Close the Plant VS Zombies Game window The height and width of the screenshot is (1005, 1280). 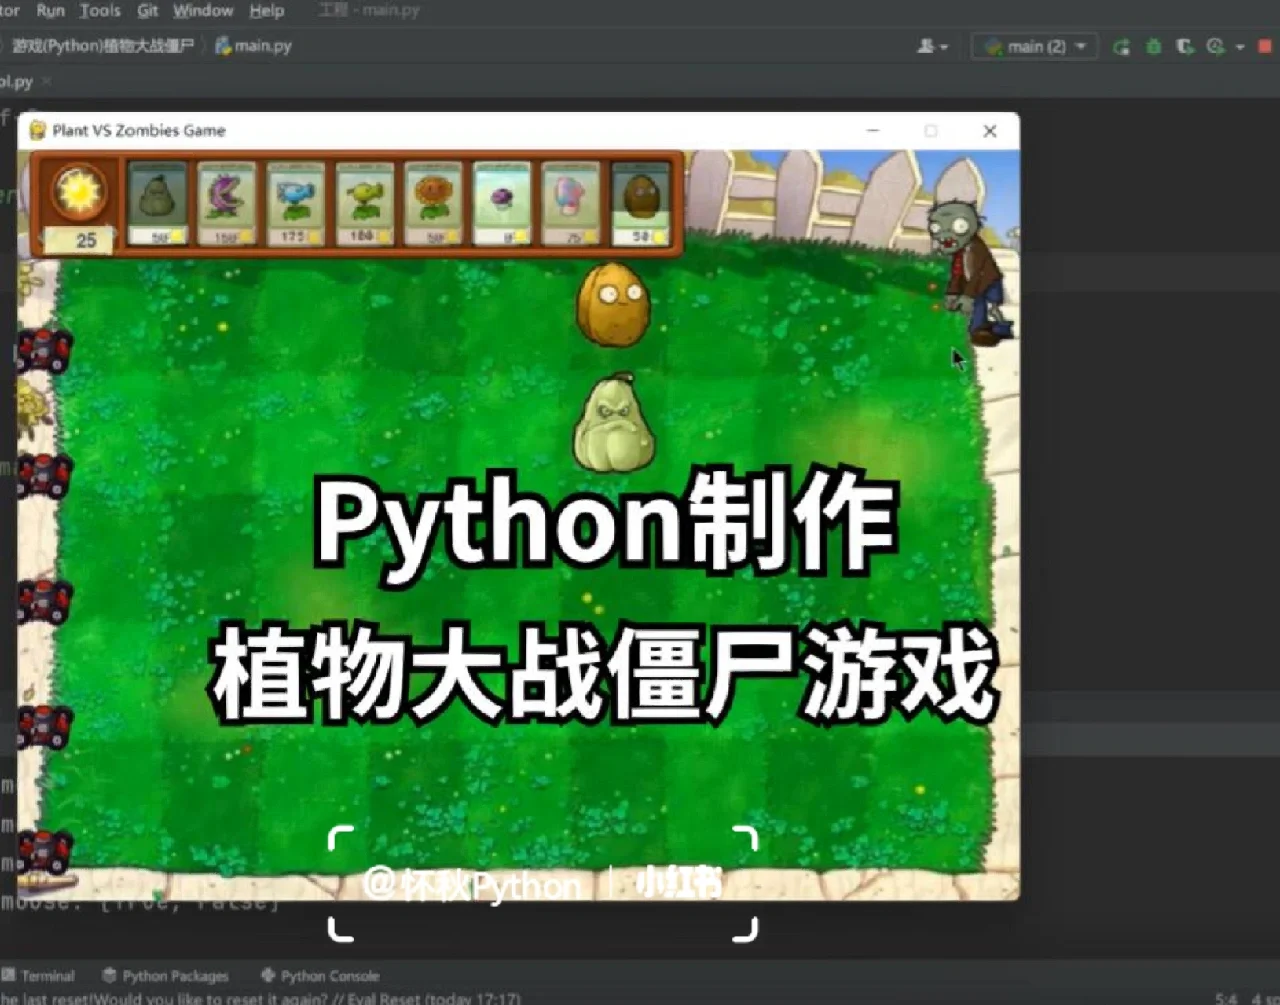click(990, 131)
